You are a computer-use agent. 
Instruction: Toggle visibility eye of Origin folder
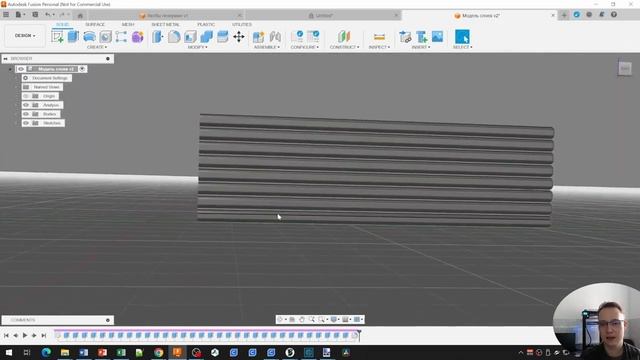click(26, 96)
